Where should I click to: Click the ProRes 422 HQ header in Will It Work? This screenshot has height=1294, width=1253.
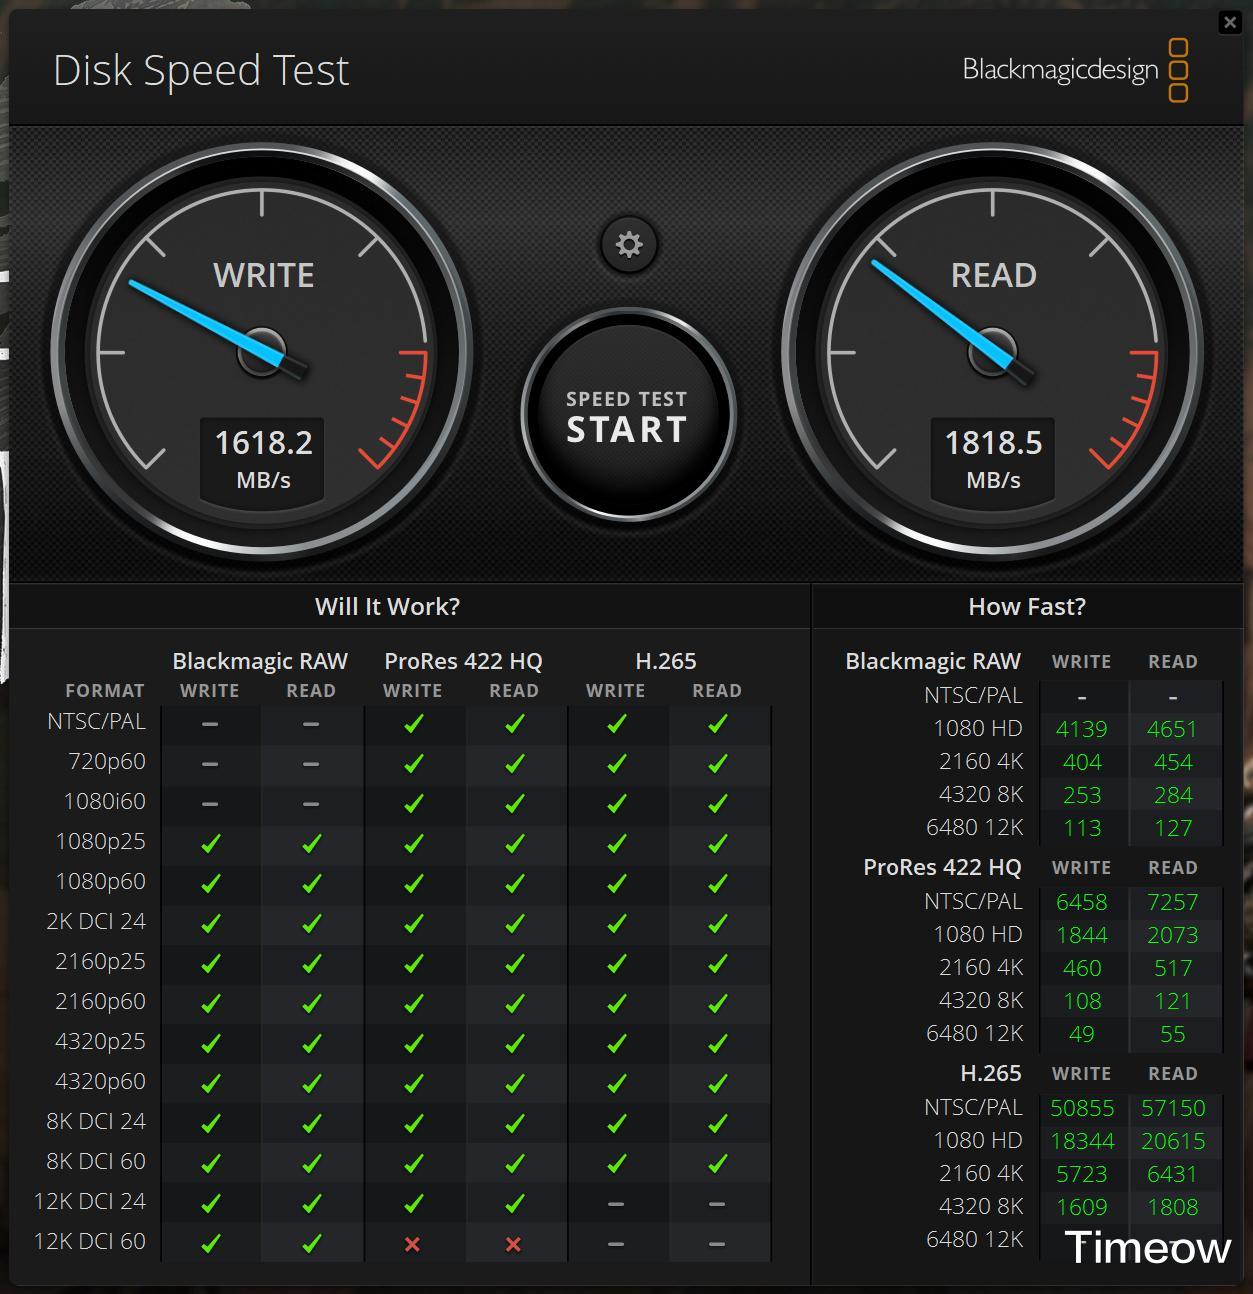point(463,661)
